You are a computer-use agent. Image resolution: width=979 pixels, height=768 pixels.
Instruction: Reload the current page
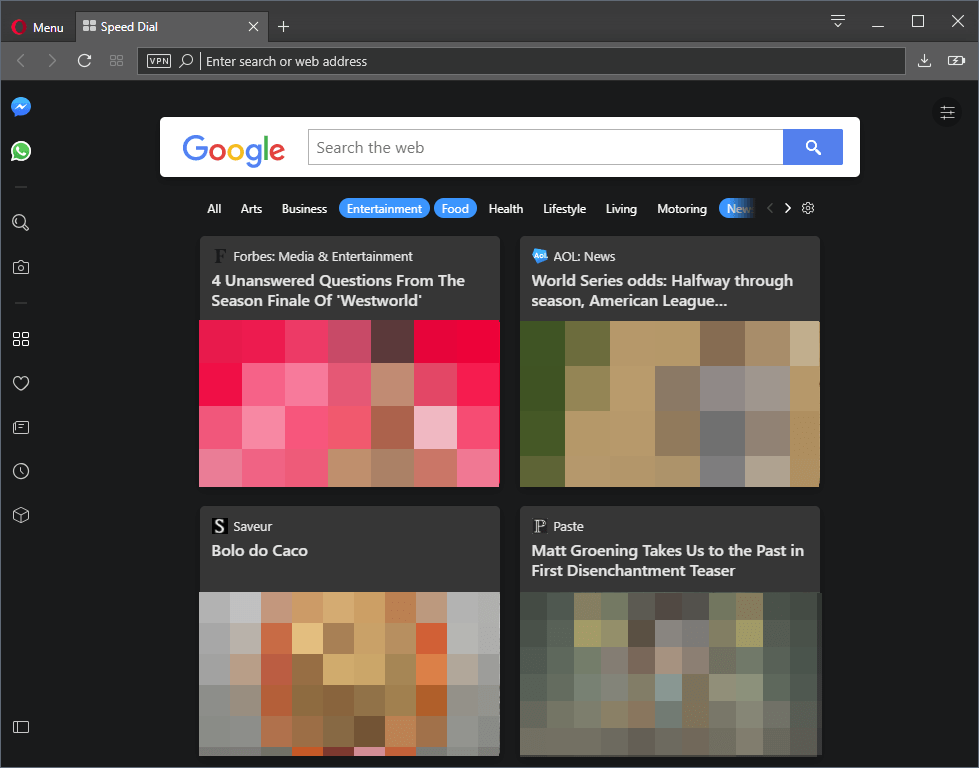click(84, 61)
